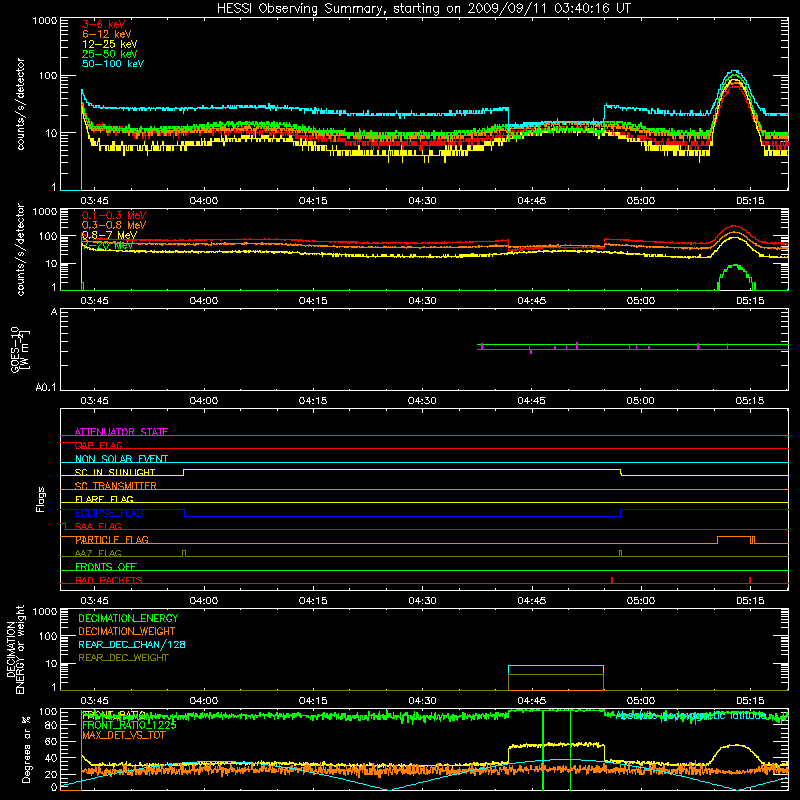Select the FLARE_FLAG label

click(x=104, y=499)
